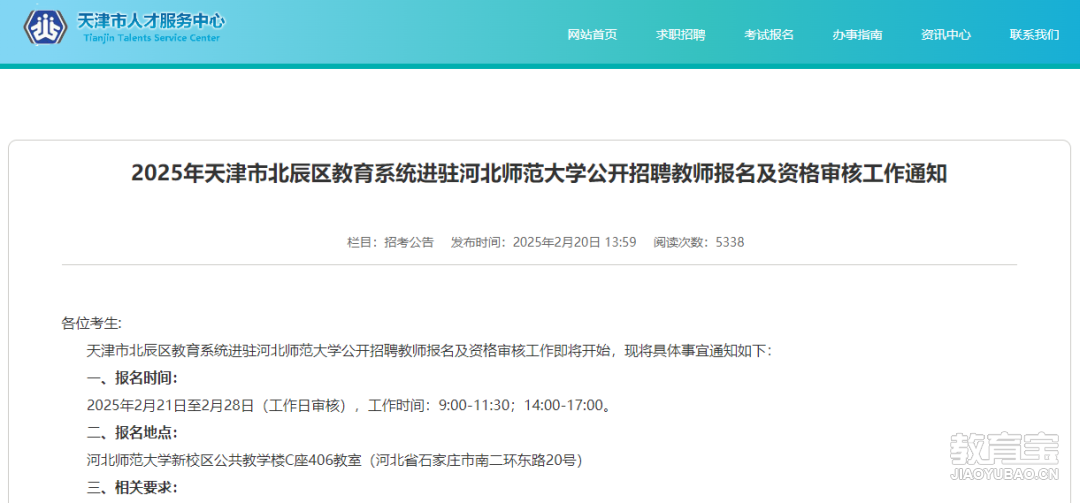The height and width of the screenshot is (503, 1080).
Task: Click the 河北师范大学新校区公共教学楼C座406教室 address line
Action: (335, 460)
